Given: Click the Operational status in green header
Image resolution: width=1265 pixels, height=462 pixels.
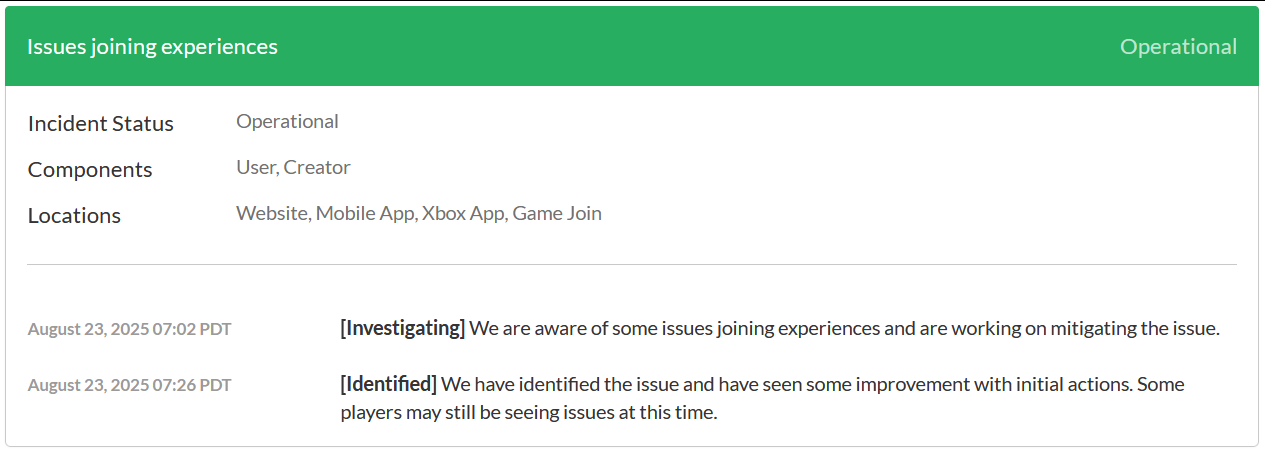Looking at the screenshot, I should (1178, 47).
